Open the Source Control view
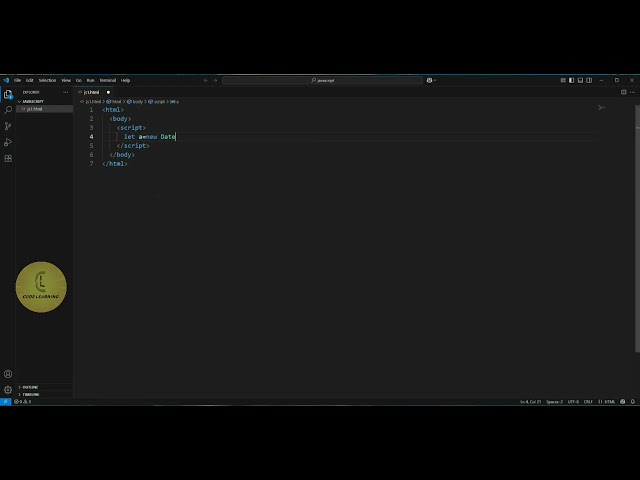640x480 pixels. tap(8, 126)
